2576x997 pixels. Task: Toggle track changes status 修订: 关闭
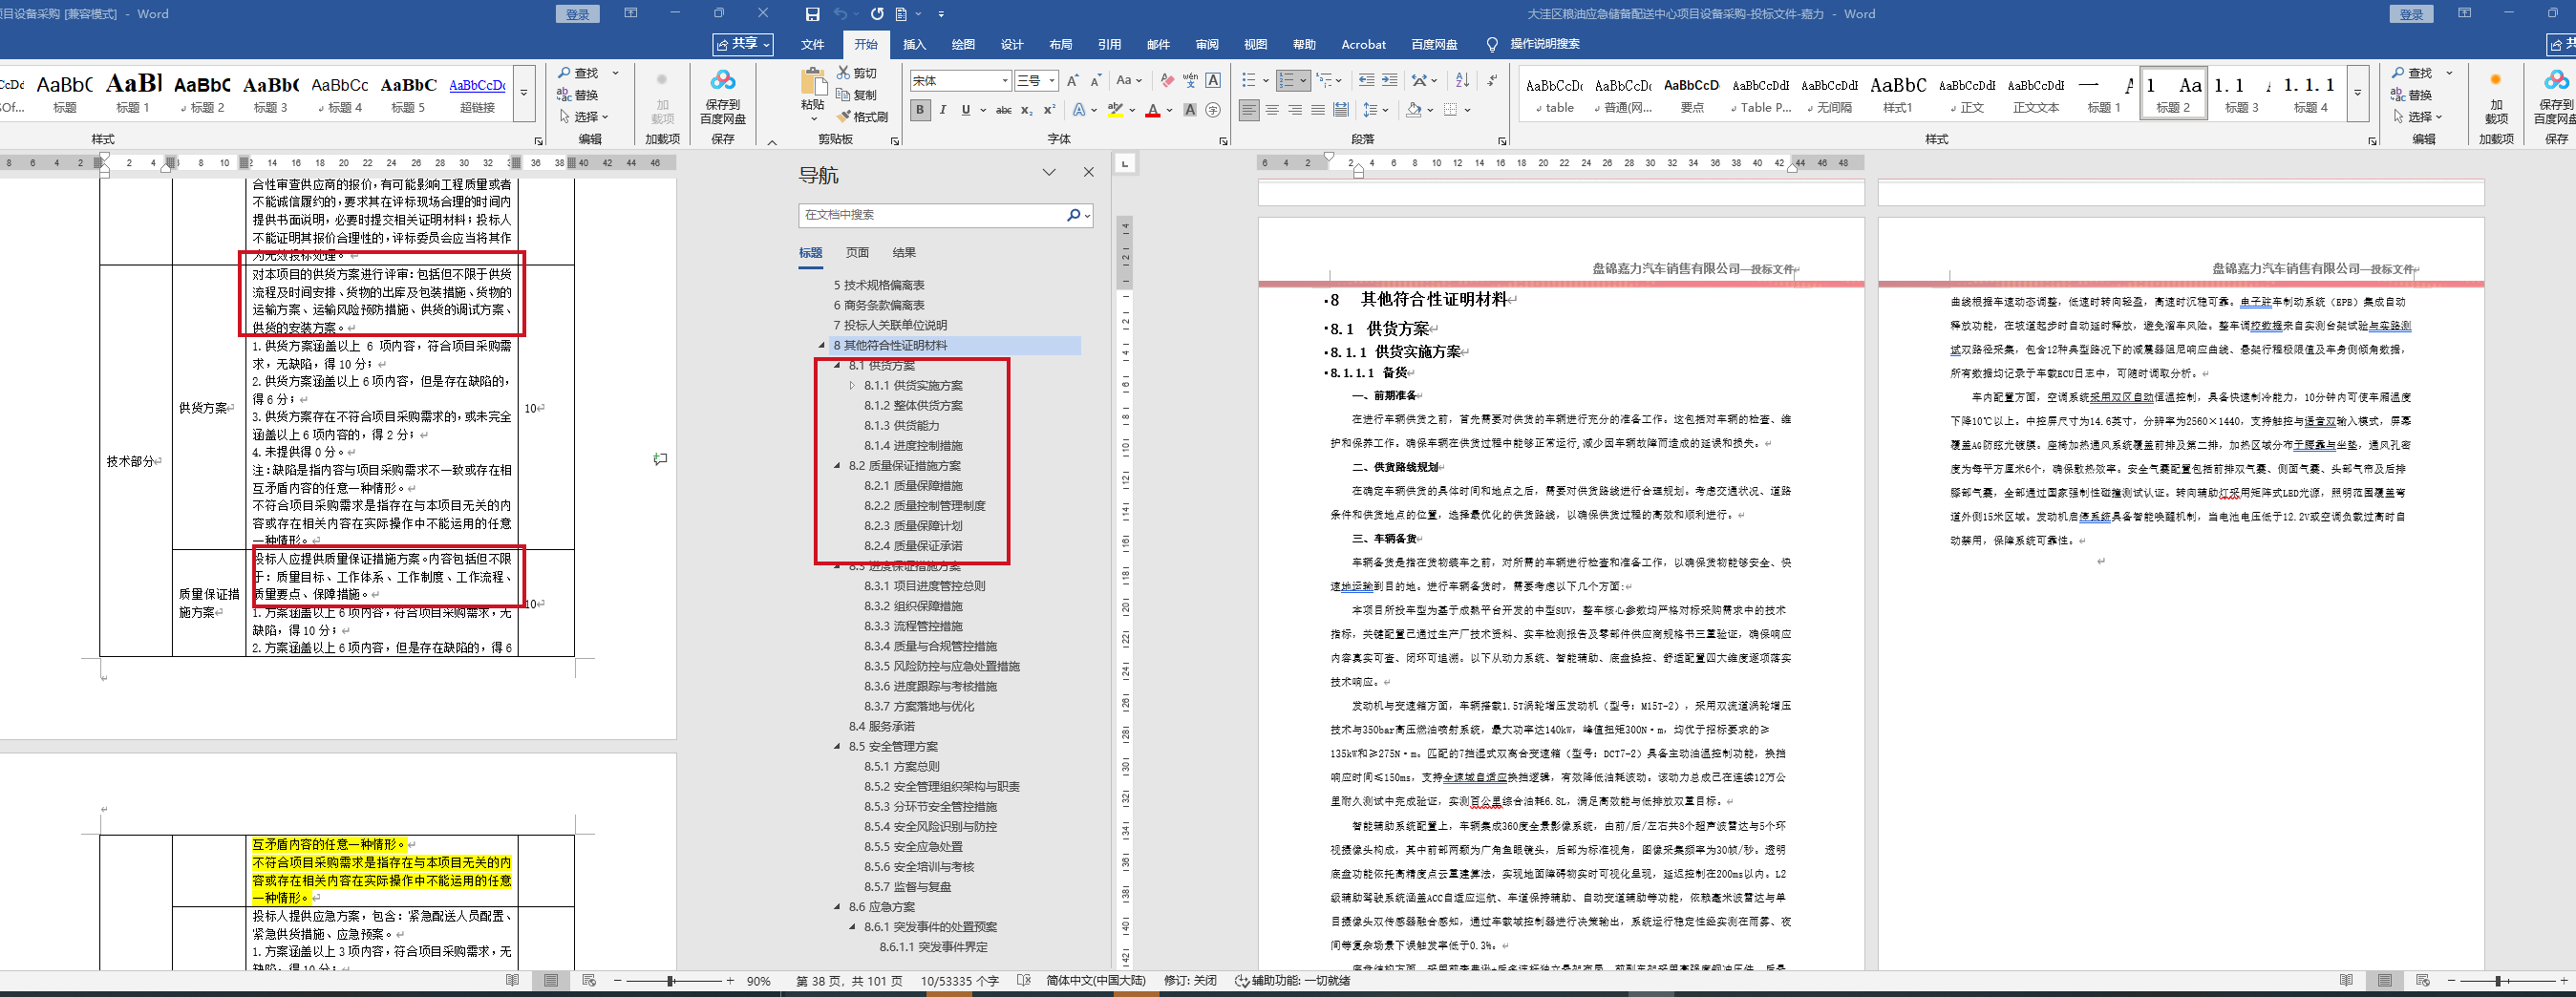[x=1189, y=981]
